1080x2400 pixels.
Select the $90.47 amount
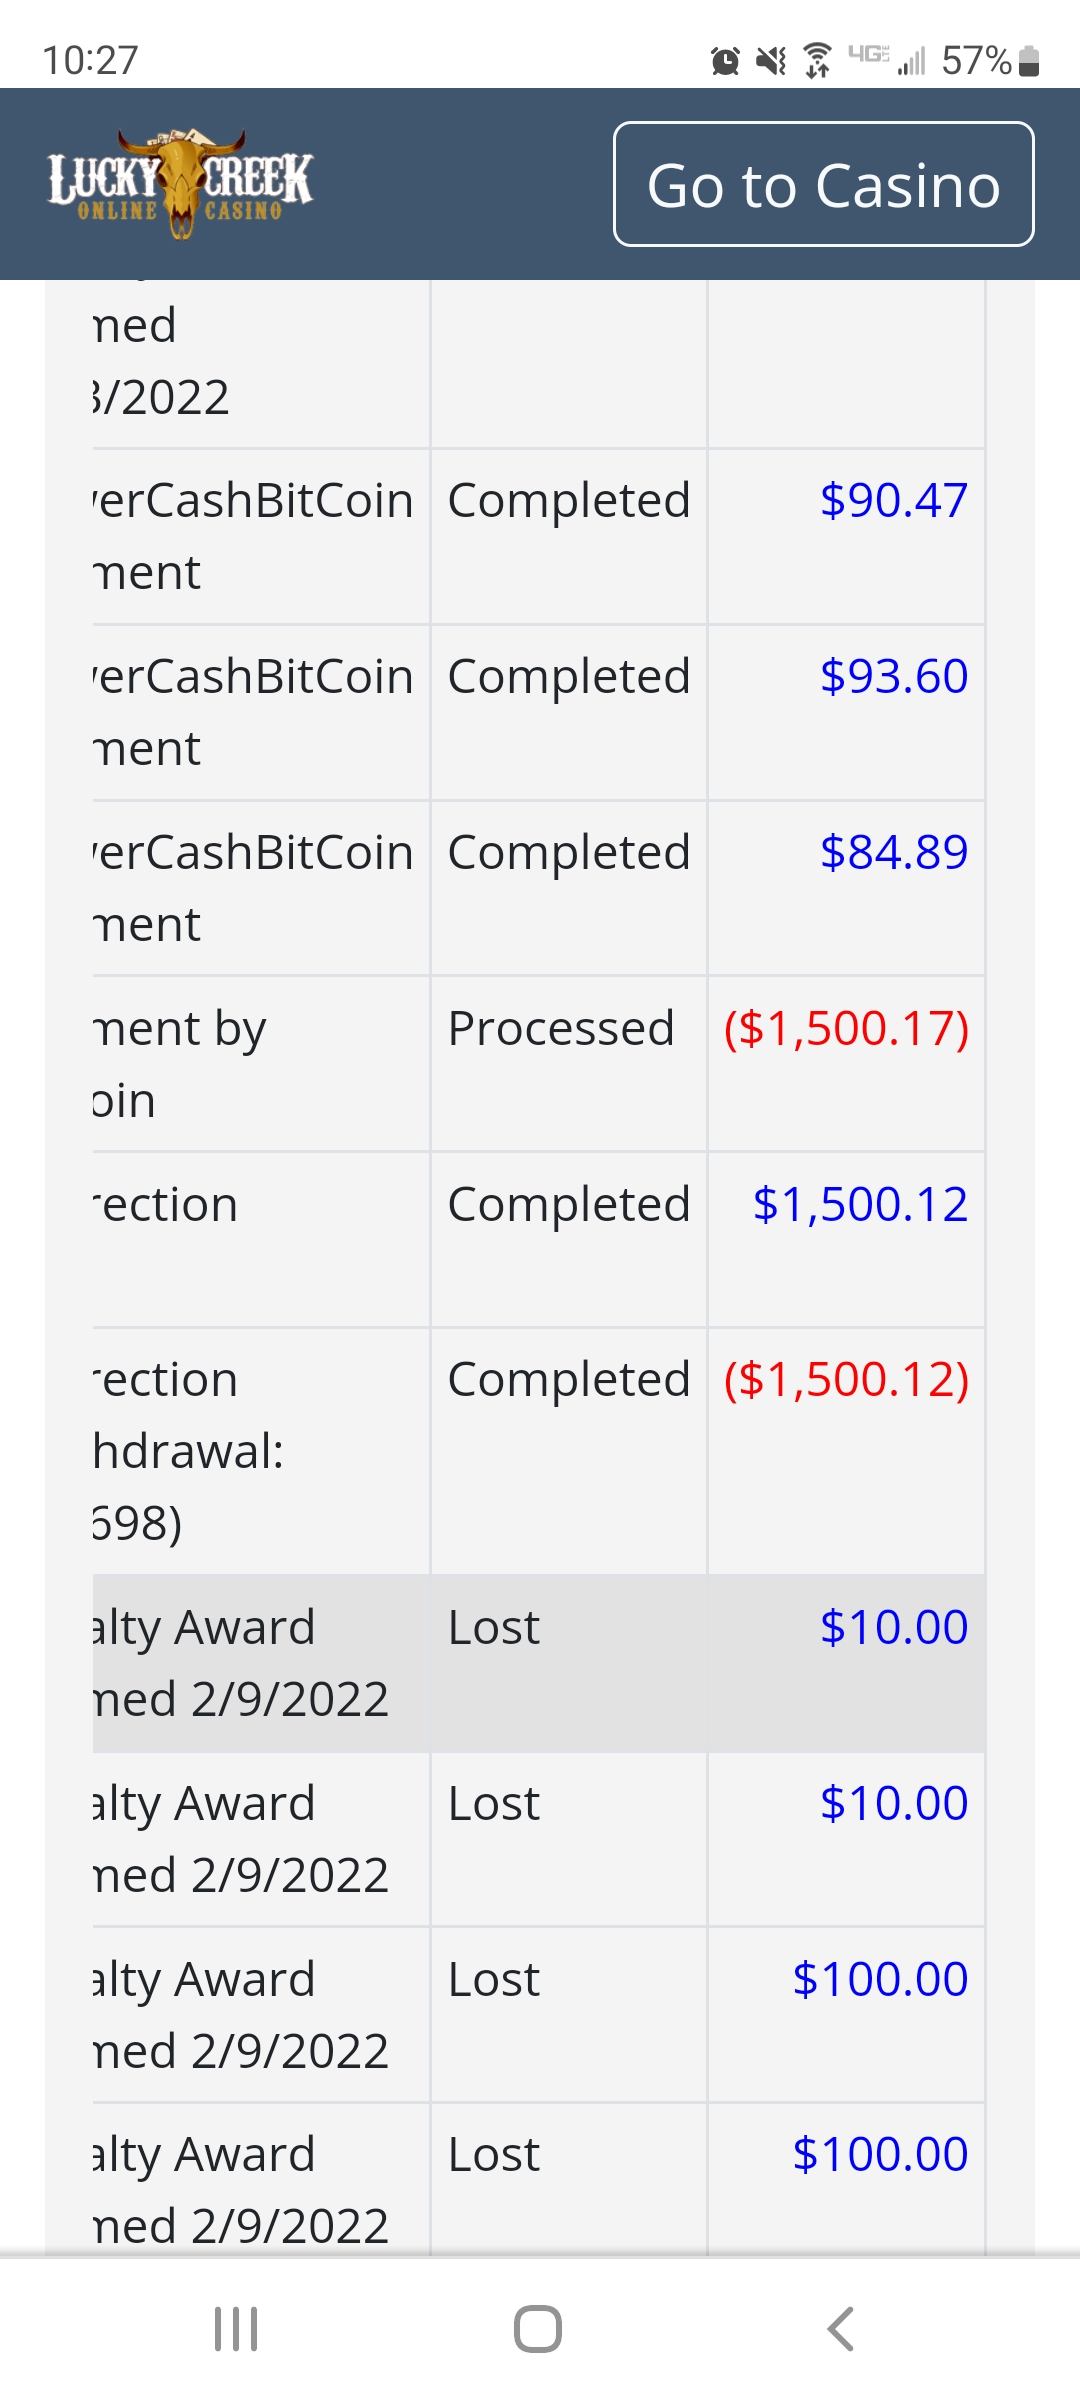pyautogui.click(x=893, y=500)
